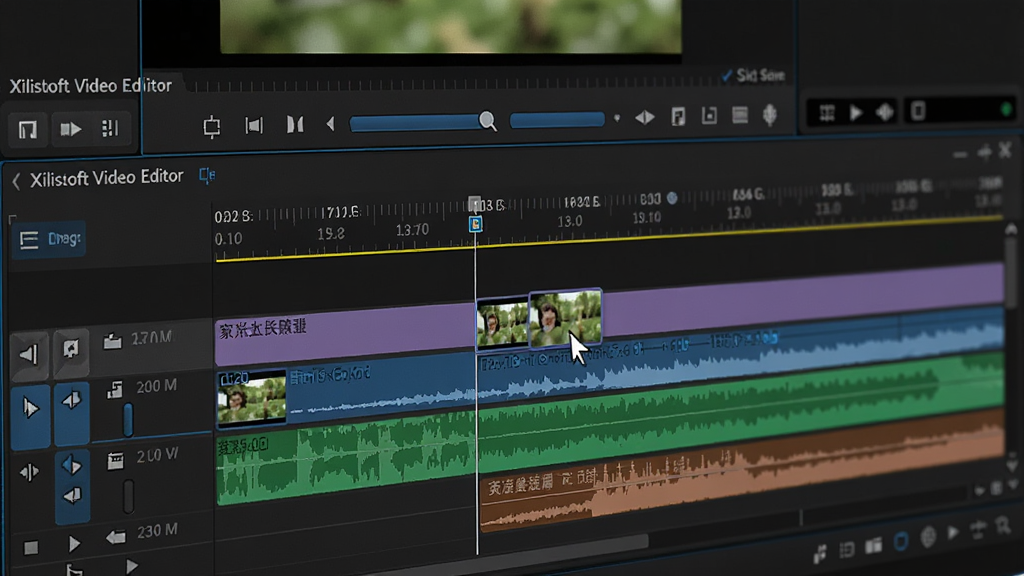The image size is (1024, 576).
Task: Click the phone-shaped device icon in the top-right panel
Action: 918,111
